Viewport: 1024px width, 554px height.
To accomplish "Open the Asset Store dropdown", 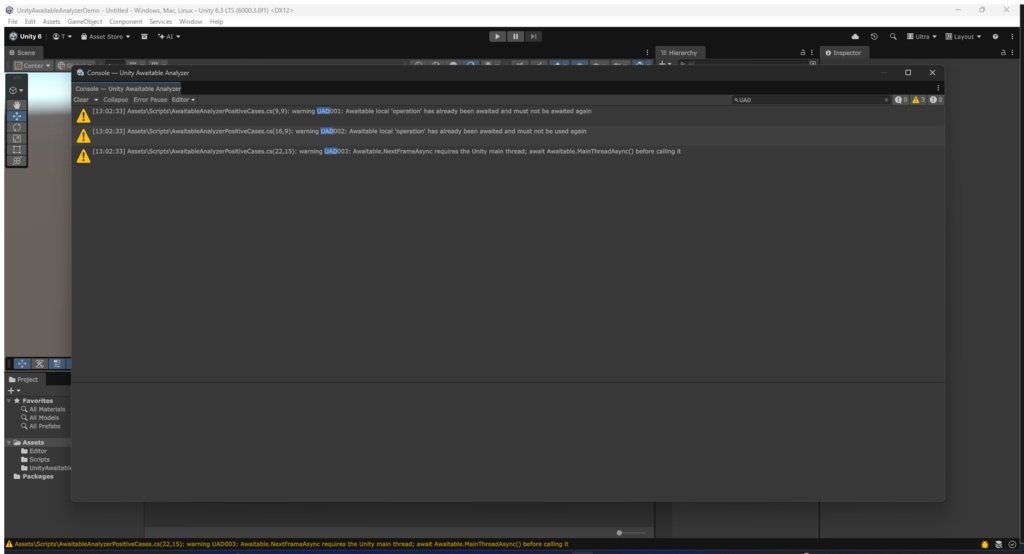I will (106, 37).
